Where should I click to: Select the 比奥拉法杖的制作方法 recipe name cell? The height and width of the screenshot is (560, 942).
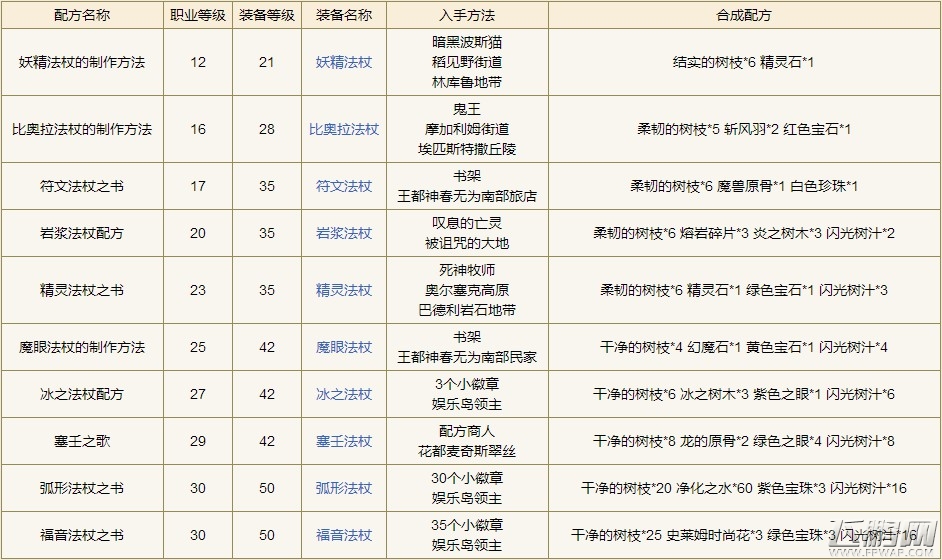click(x=82, y=129)
